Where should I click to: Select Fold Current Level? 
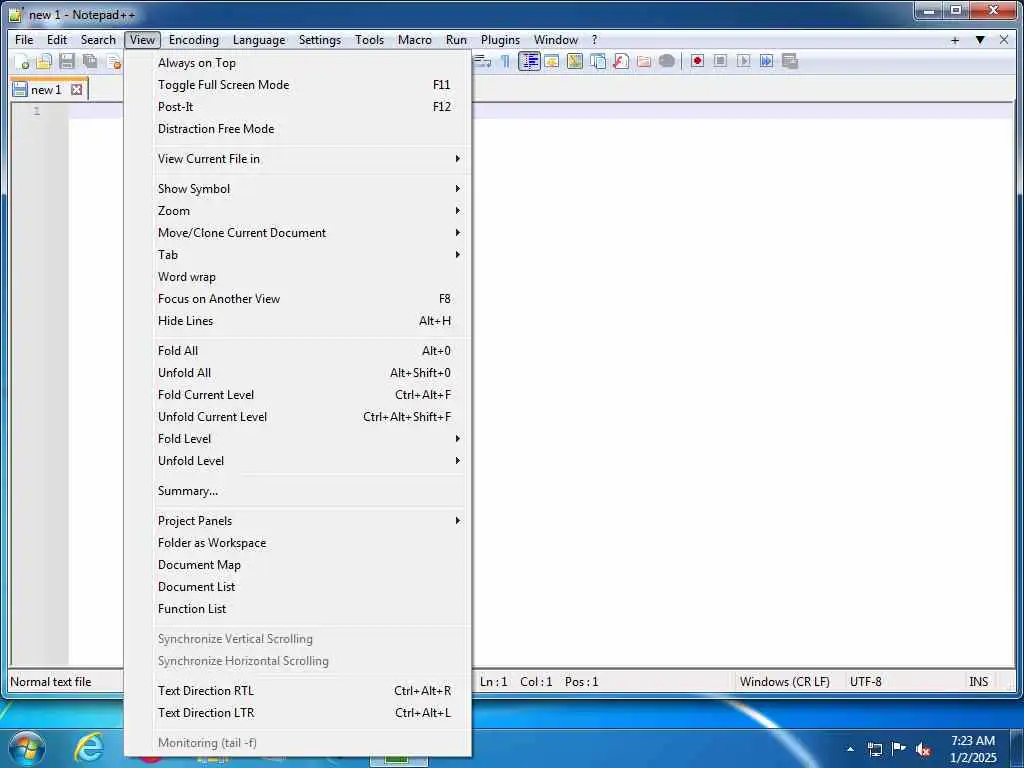[x=298, y=395]
